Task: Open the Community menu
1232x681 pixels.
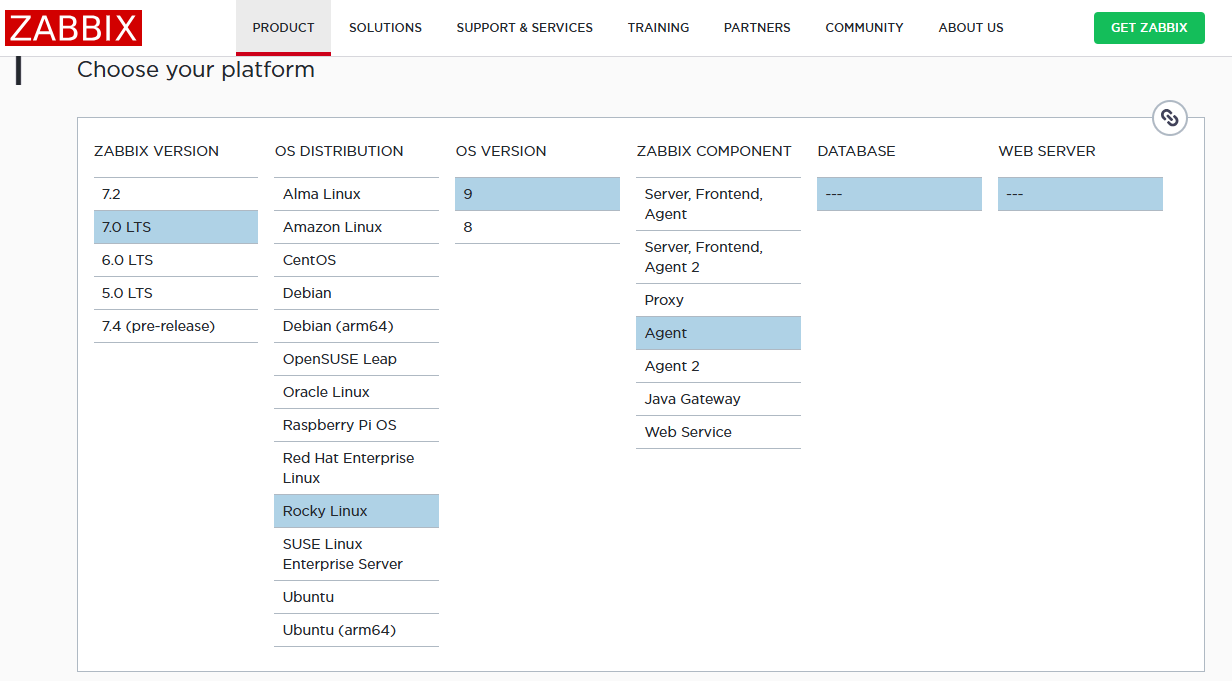Action: point(864,28)
